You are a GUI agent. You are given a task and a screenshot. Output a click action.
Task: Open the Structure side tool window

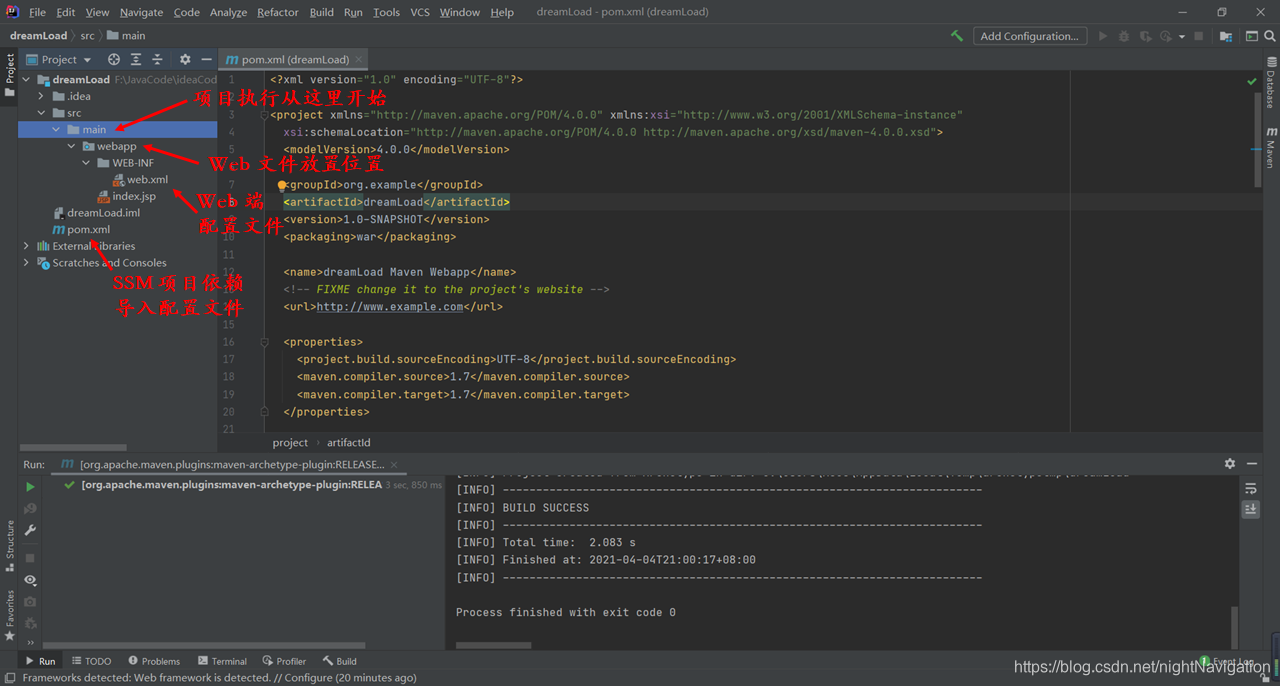coord(10,545)
